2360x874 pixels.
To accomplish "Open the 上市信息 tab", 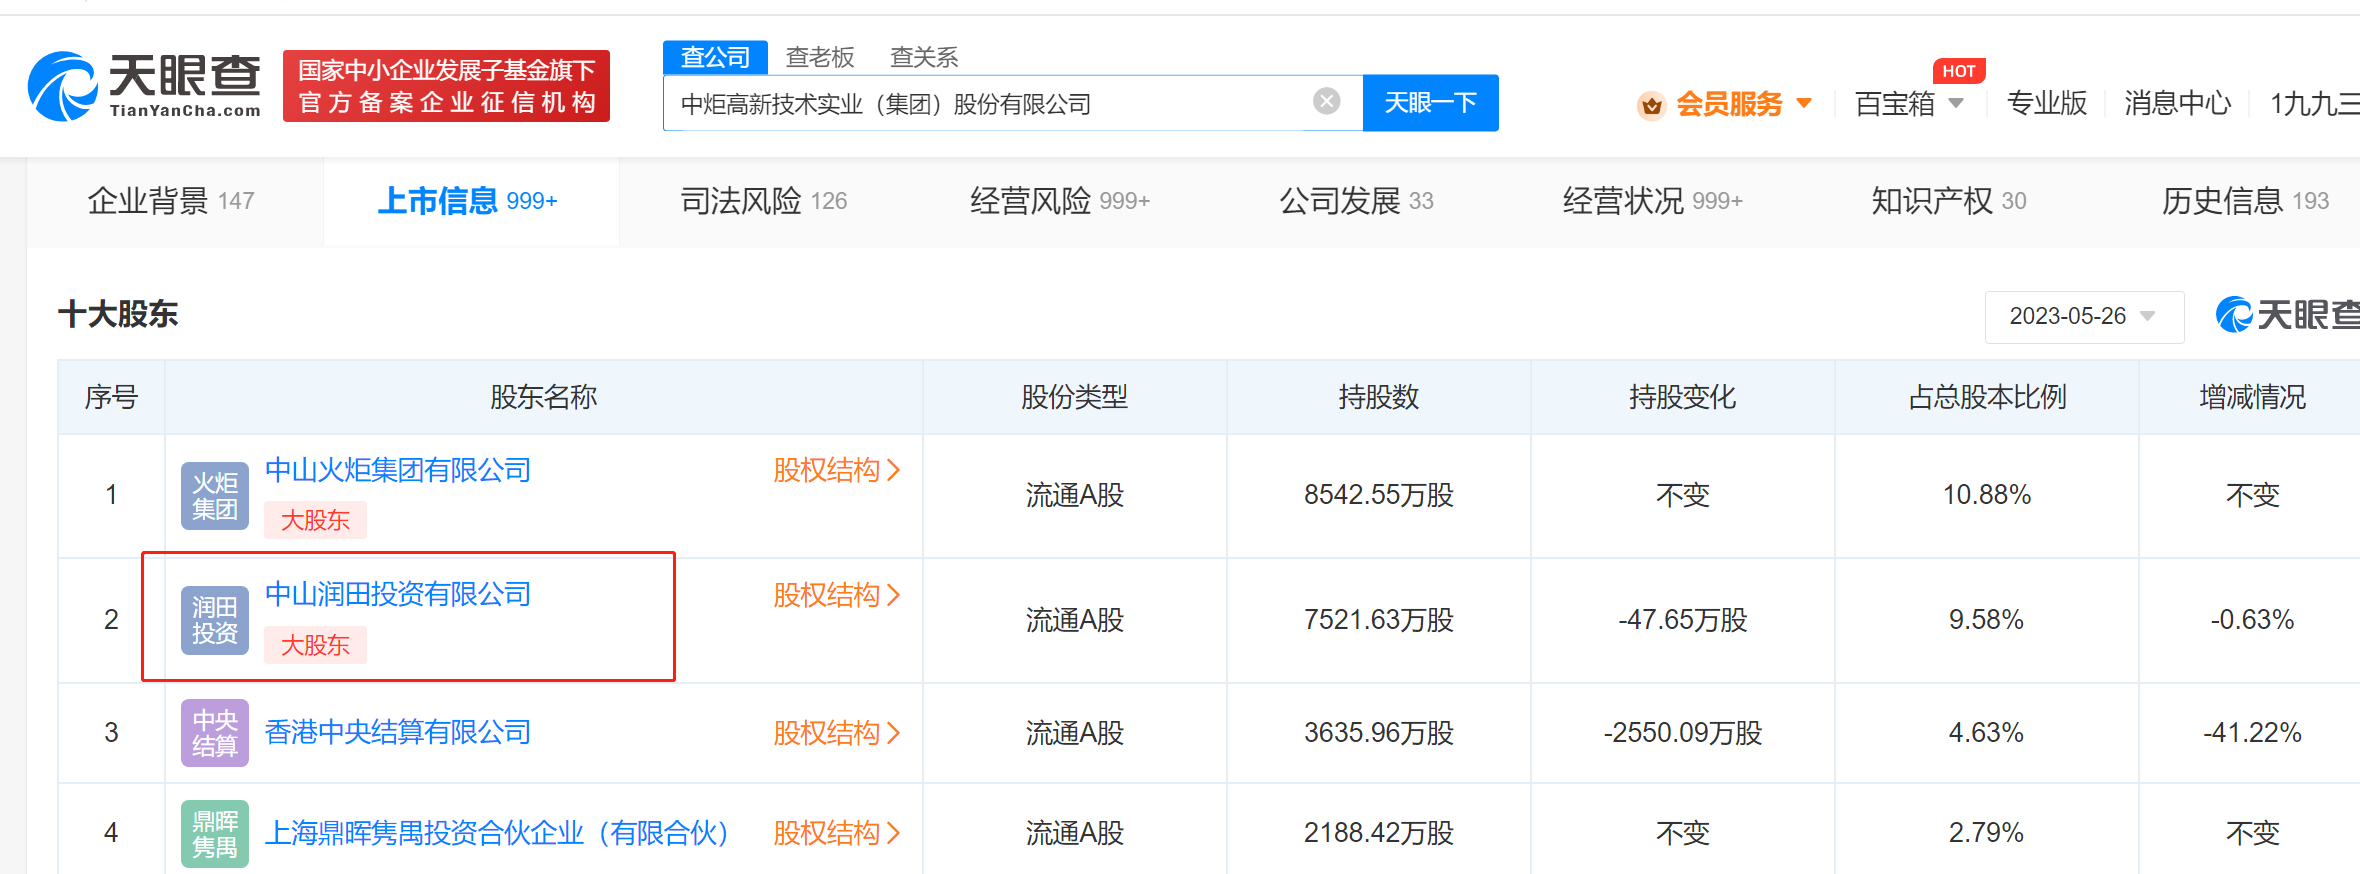I will point(467,201).
